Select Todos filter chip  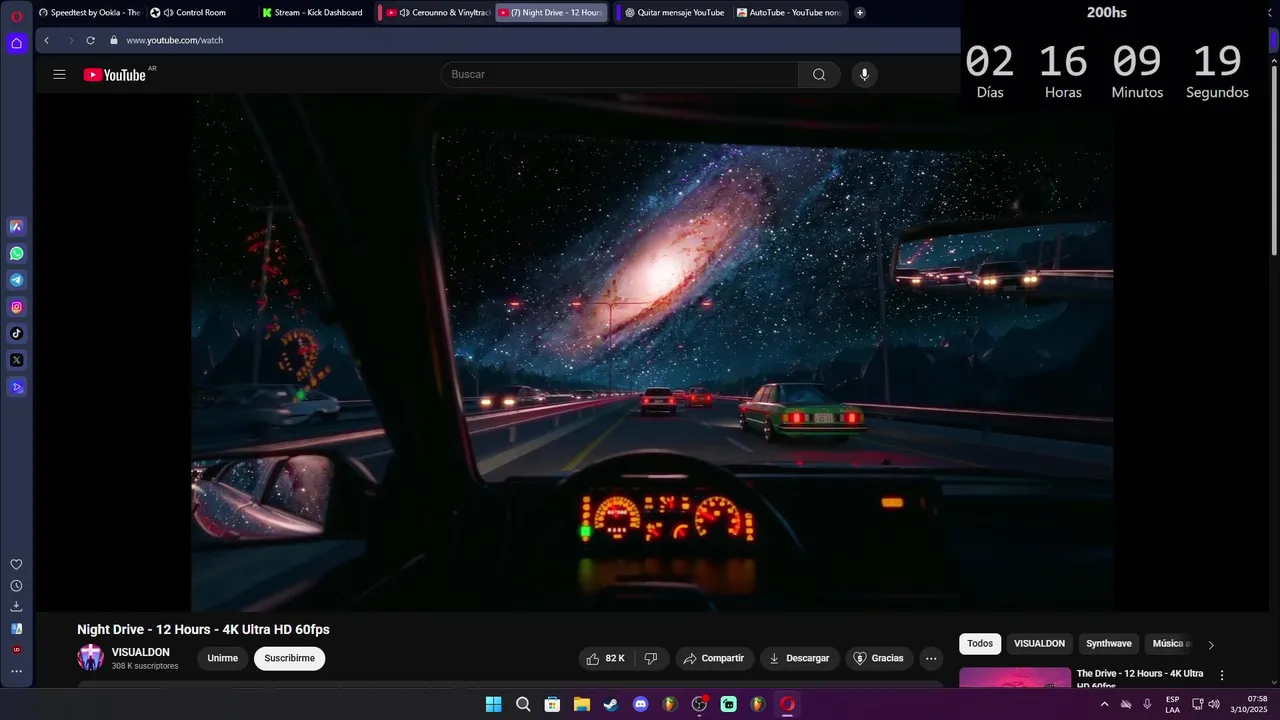tap(980, 644)
